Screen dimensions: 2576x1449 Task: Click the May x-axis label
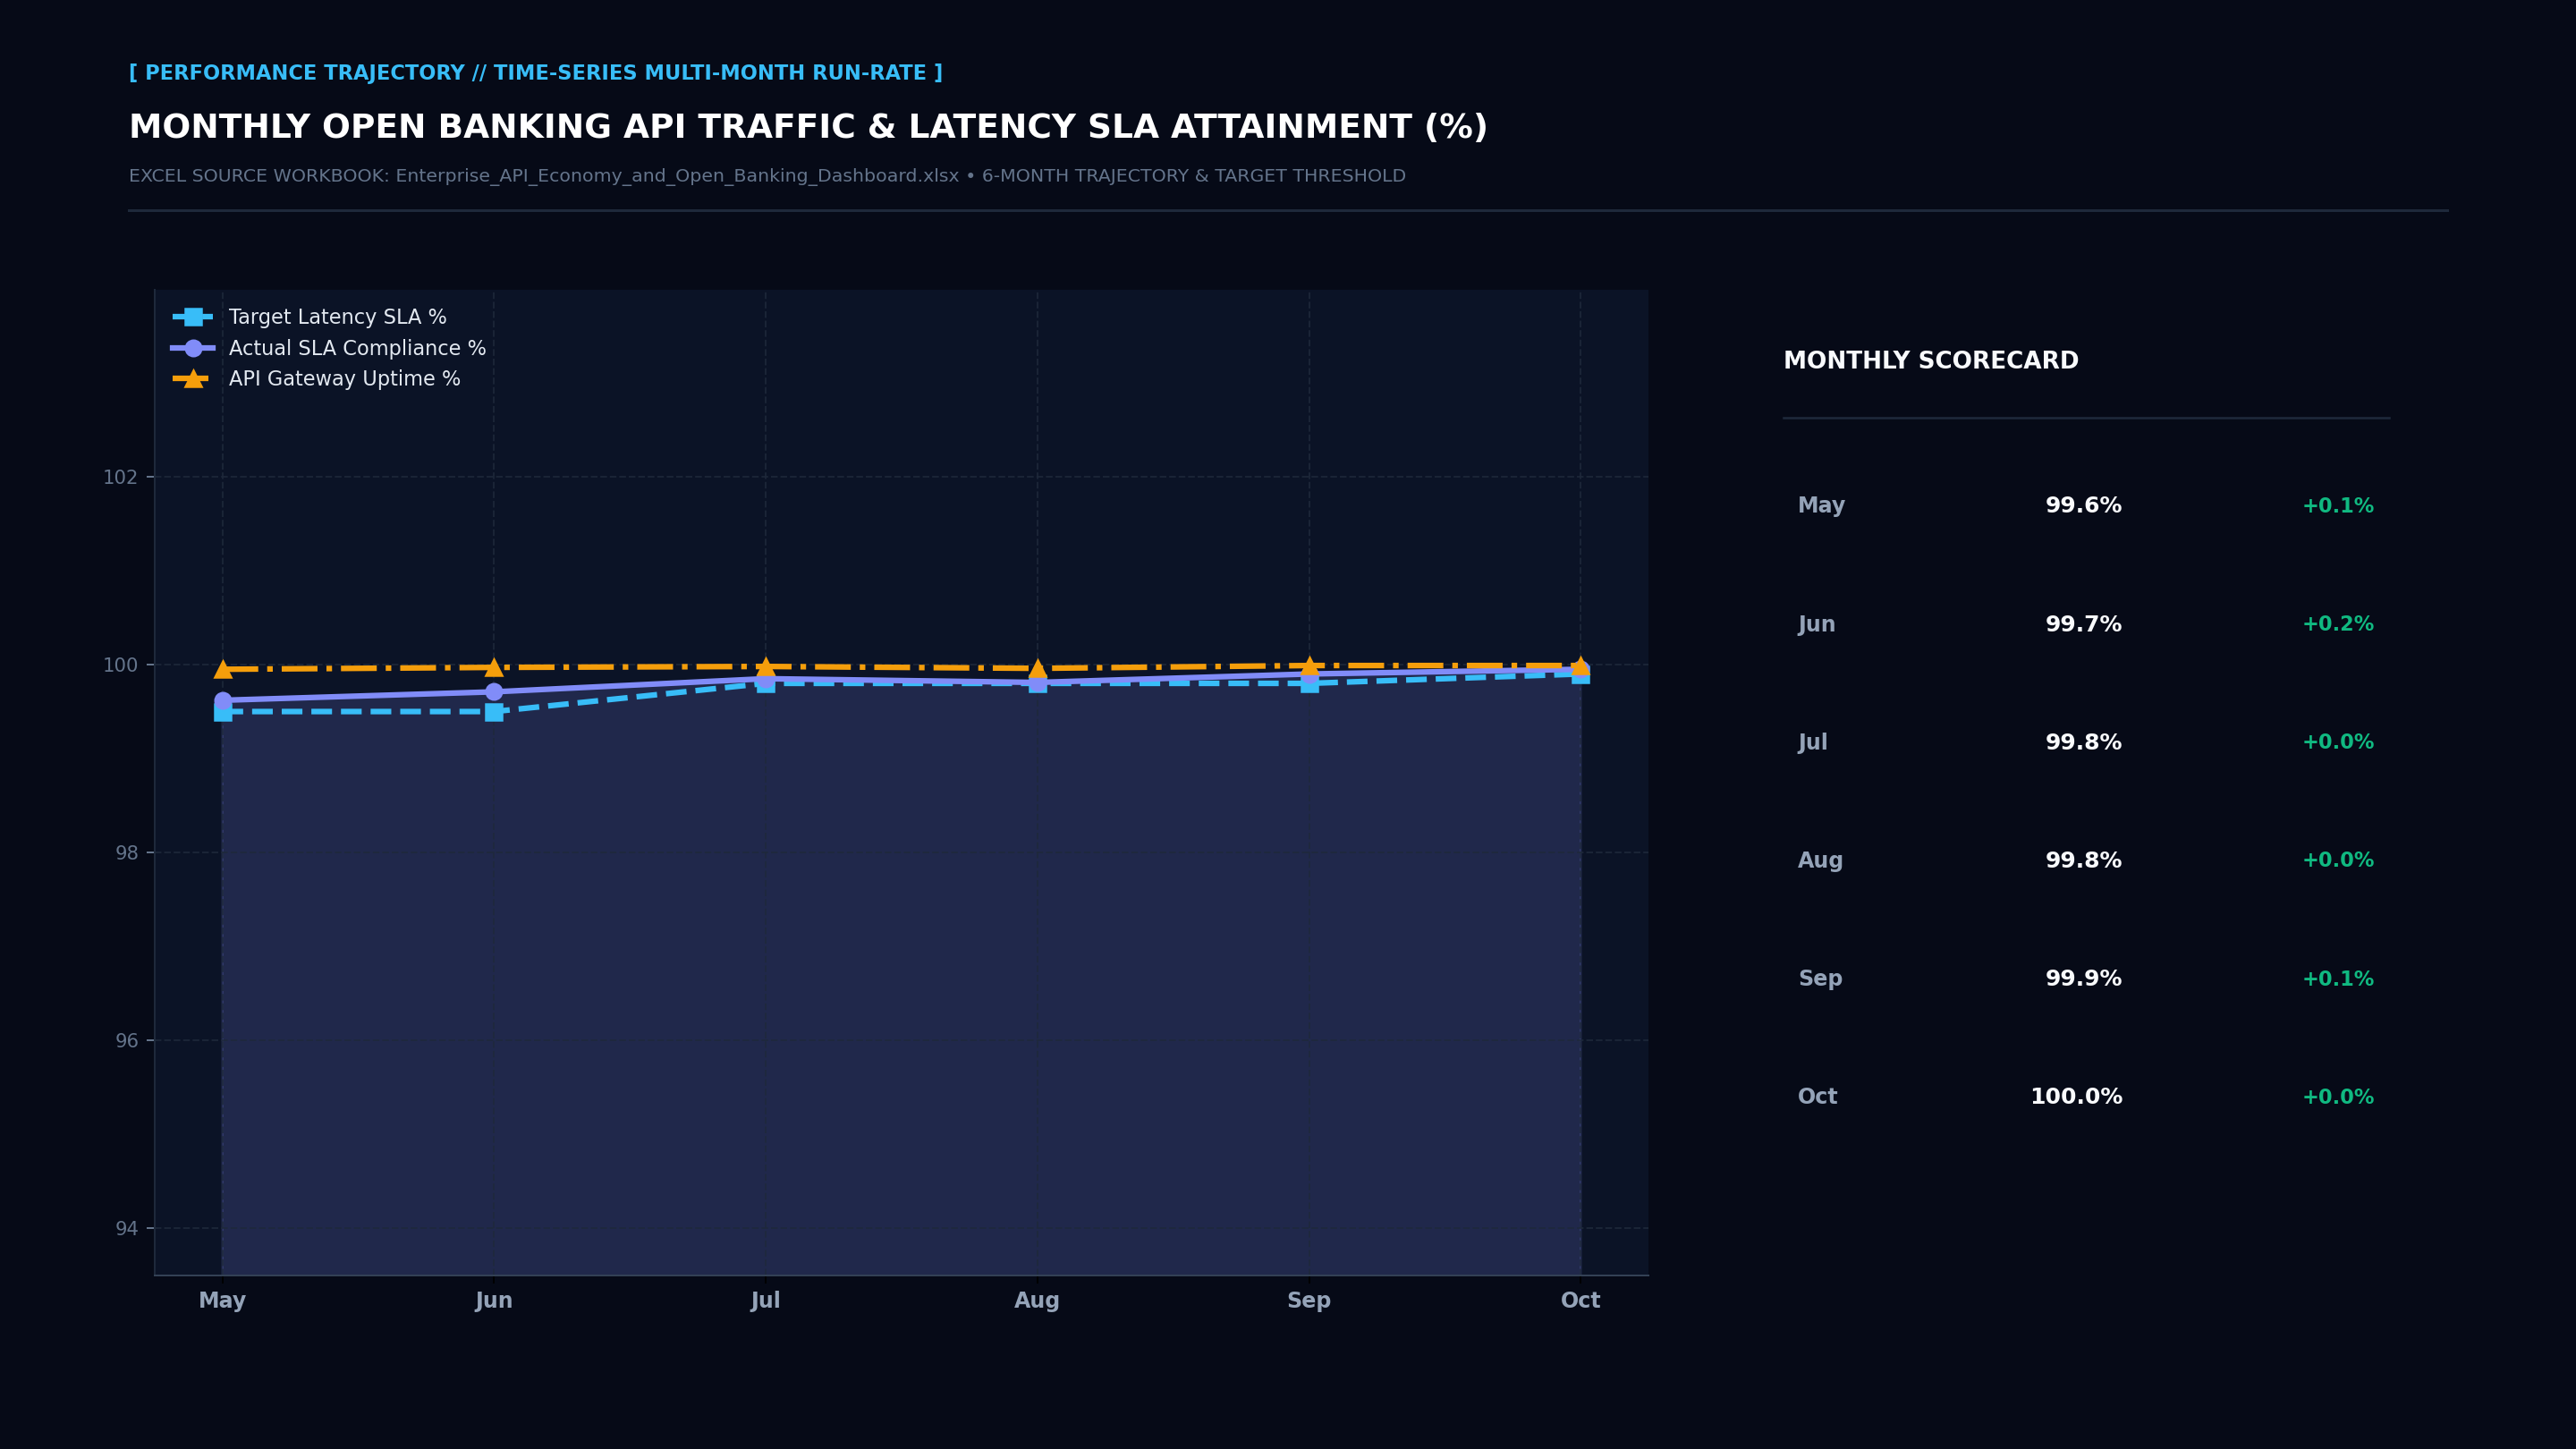(222, 1300)
